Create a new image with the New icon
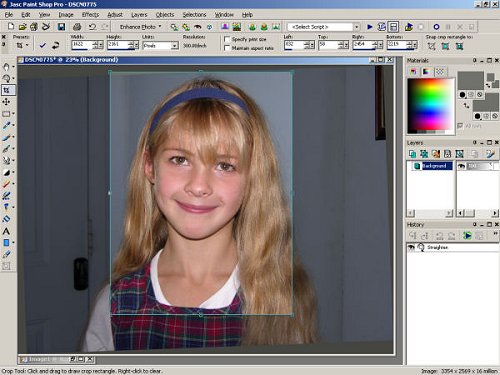The width and height of the screenshot is (500, 375). click(x=11, y=26)
